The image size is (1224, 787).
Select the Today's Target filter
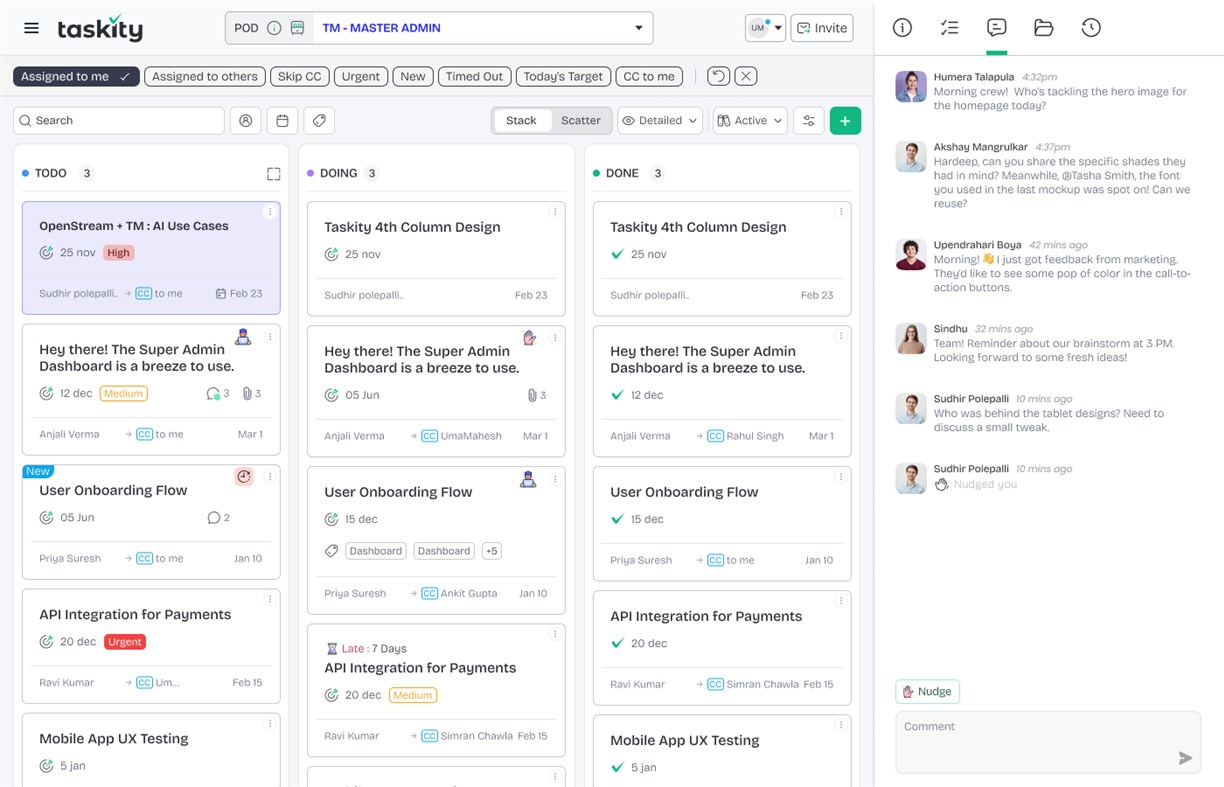click(x=563, y=76)
